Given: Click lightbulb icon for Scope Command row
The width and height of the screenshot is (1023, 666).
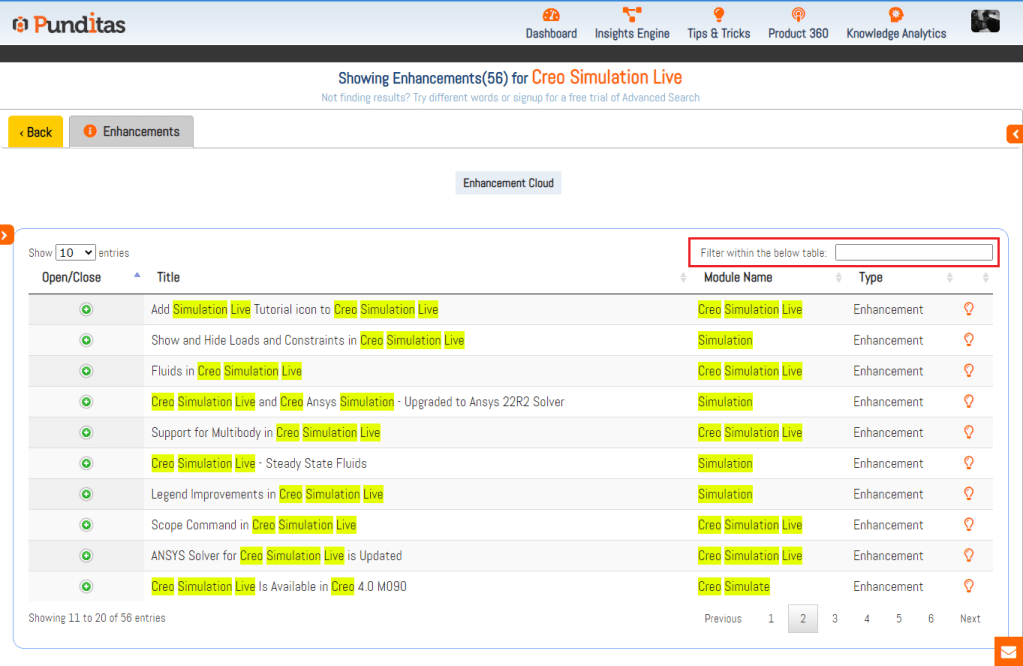Looking at the screenshot, I should [968, 525].
